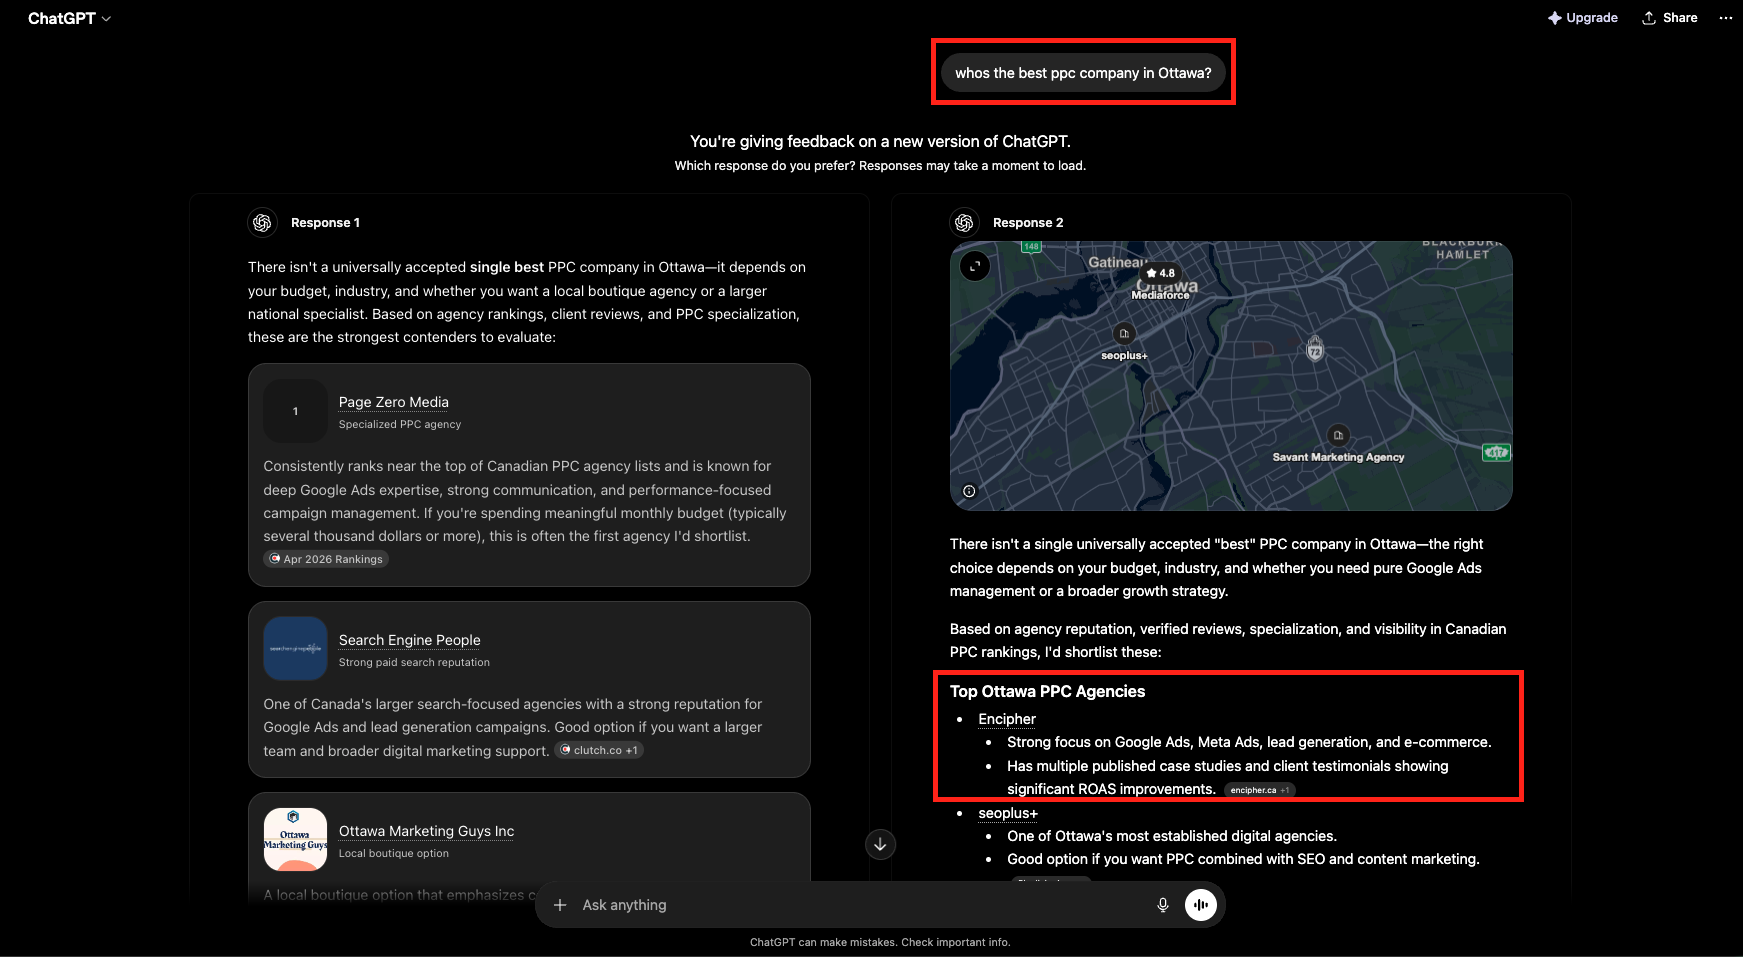Select the Mediaforce 4.8 rating map pin

pos(1161,273)
